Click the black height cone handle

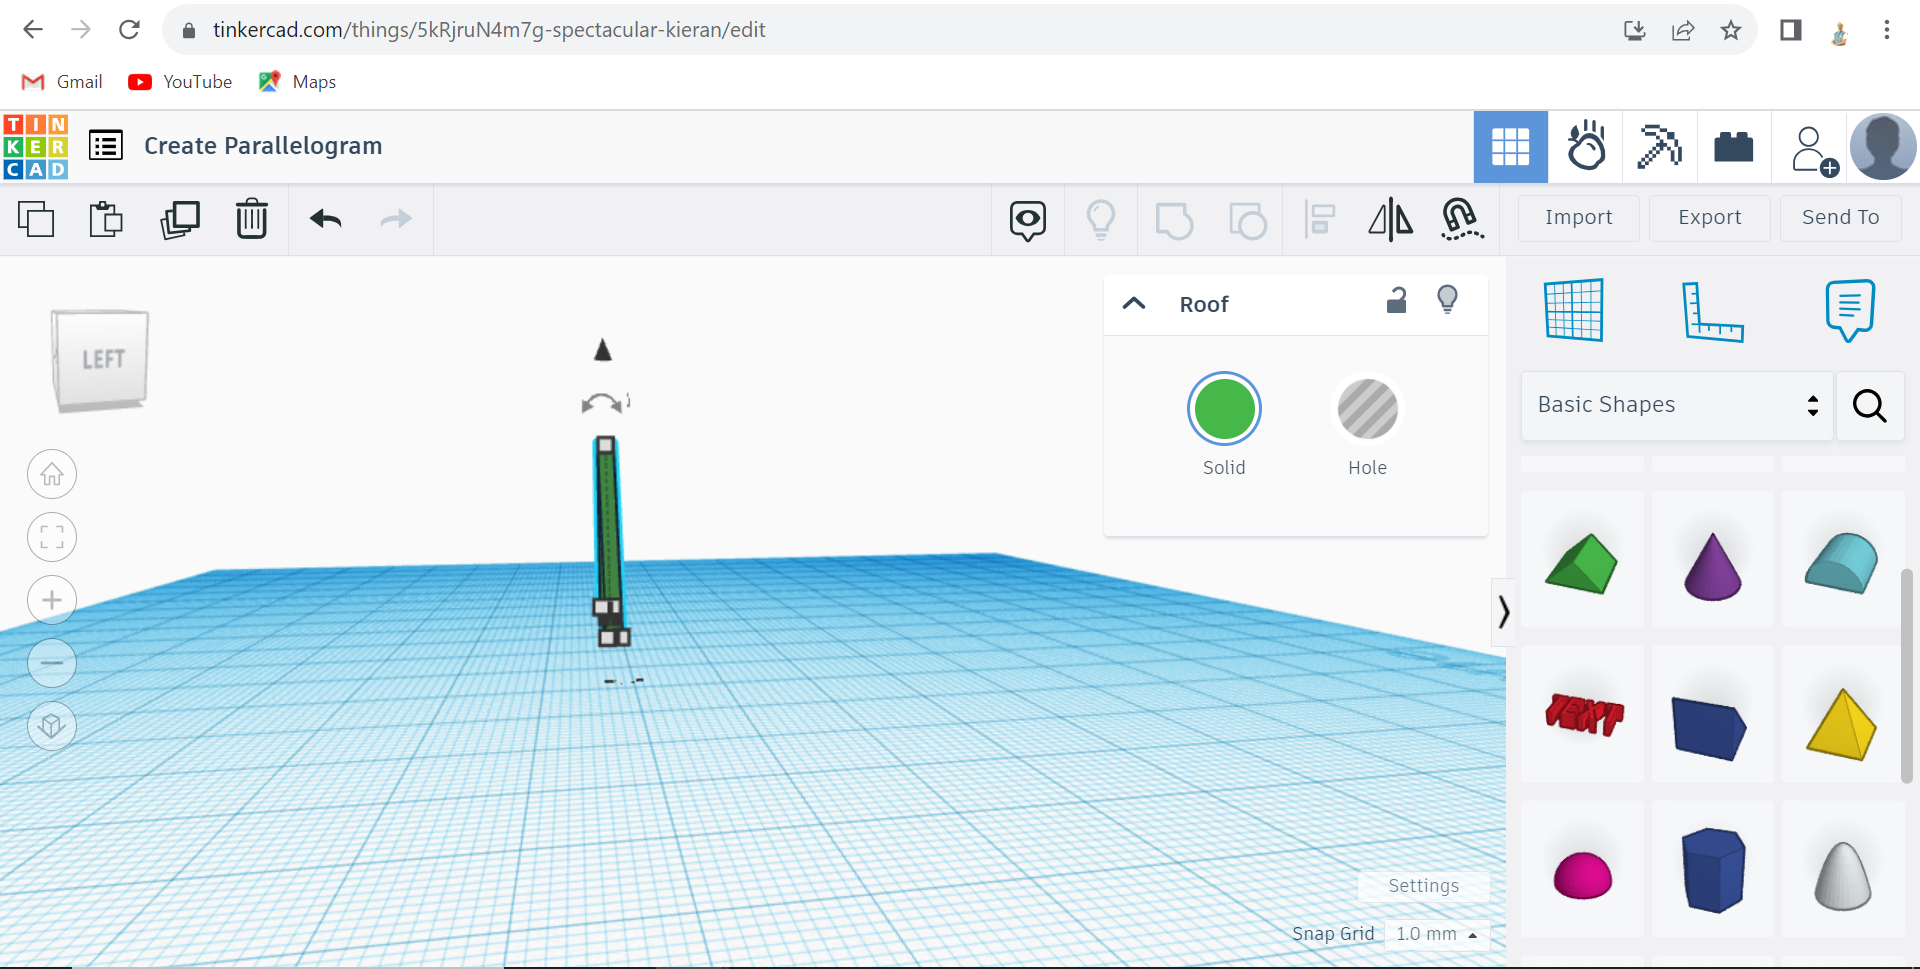[603, 350]
